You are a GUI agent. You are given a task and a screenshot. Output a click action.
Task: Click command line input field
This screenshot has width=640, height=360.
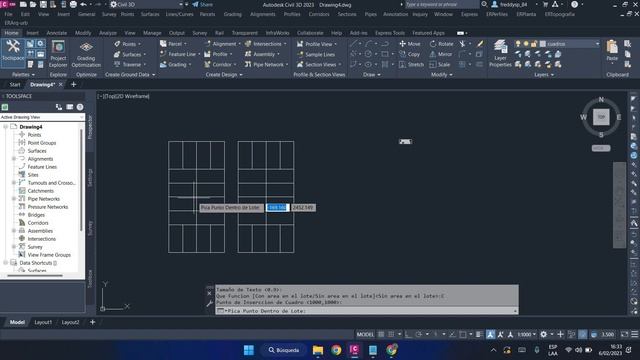[x=367, y=311]
